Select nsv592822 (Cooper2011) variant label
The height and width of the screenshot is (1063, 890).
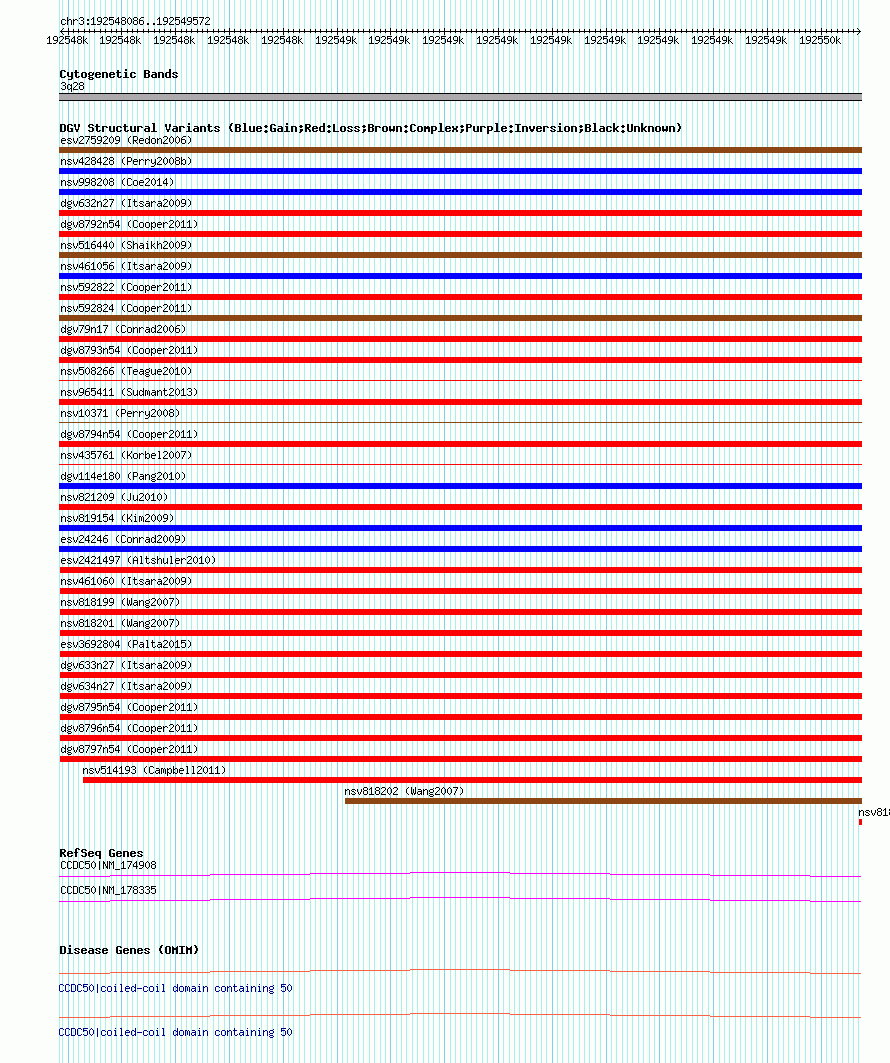pyautogui.click(x=126, y=287)
